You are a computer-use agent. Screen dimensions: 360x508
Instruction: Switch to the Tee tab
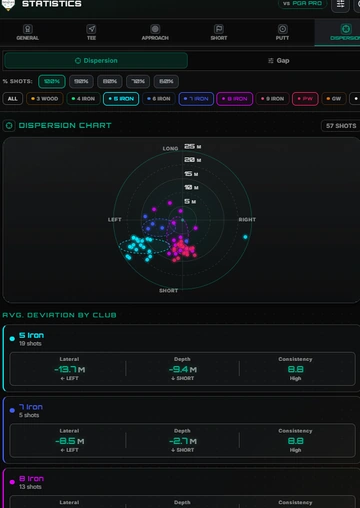coord(91,32)
